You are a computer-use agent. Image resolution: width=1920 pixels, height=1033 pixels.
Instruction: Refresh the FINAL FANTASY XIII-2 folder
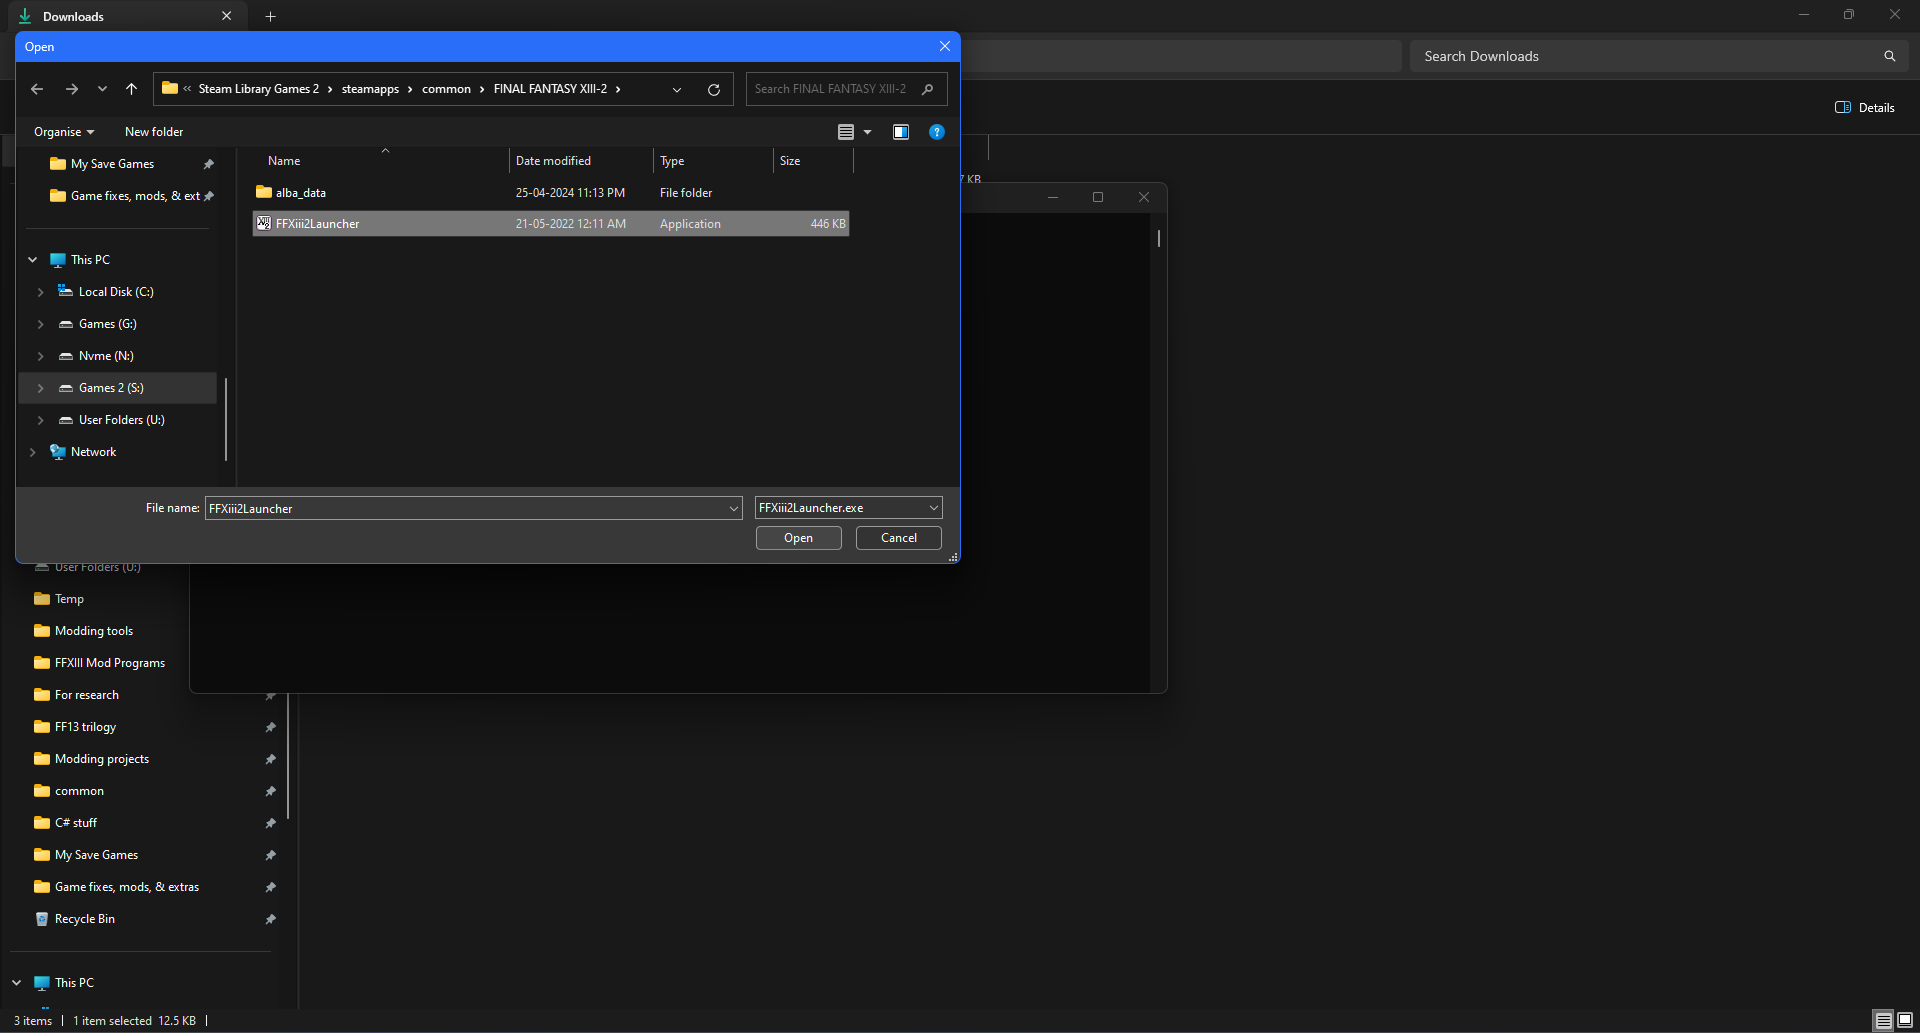click(x=714, y=89)
